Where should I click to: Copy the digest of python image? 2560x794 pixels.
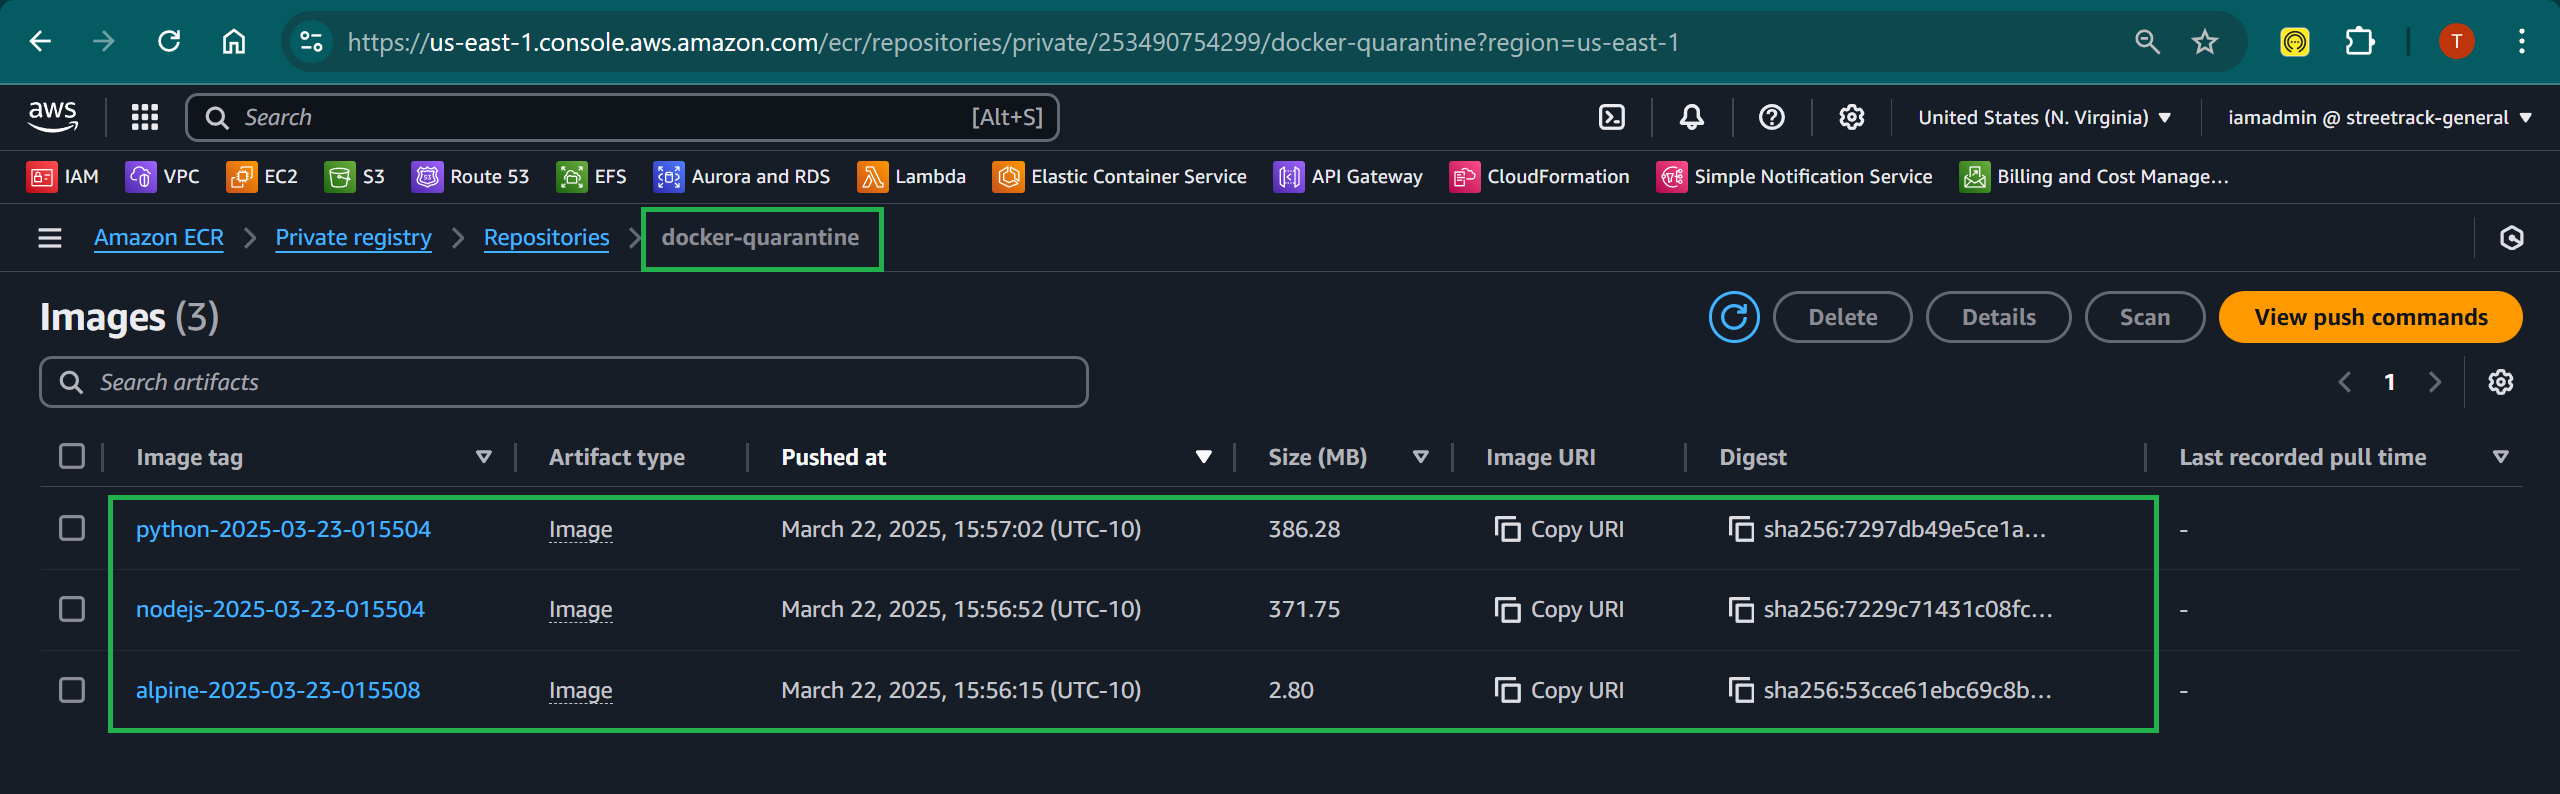pos(1741,529)
